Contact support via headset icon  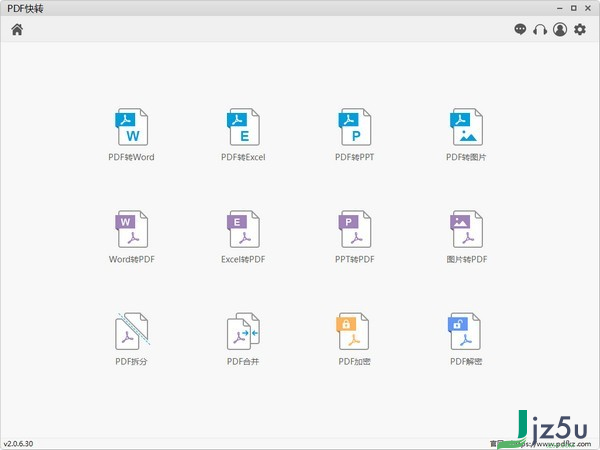(540, 29)
